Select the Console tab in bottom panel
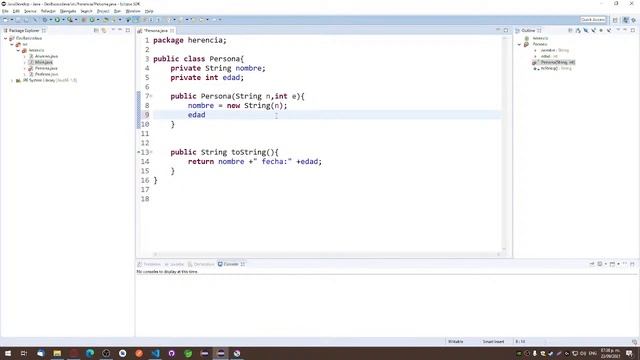Viewport: 640px width, 360px height. (x=231, y=264)
